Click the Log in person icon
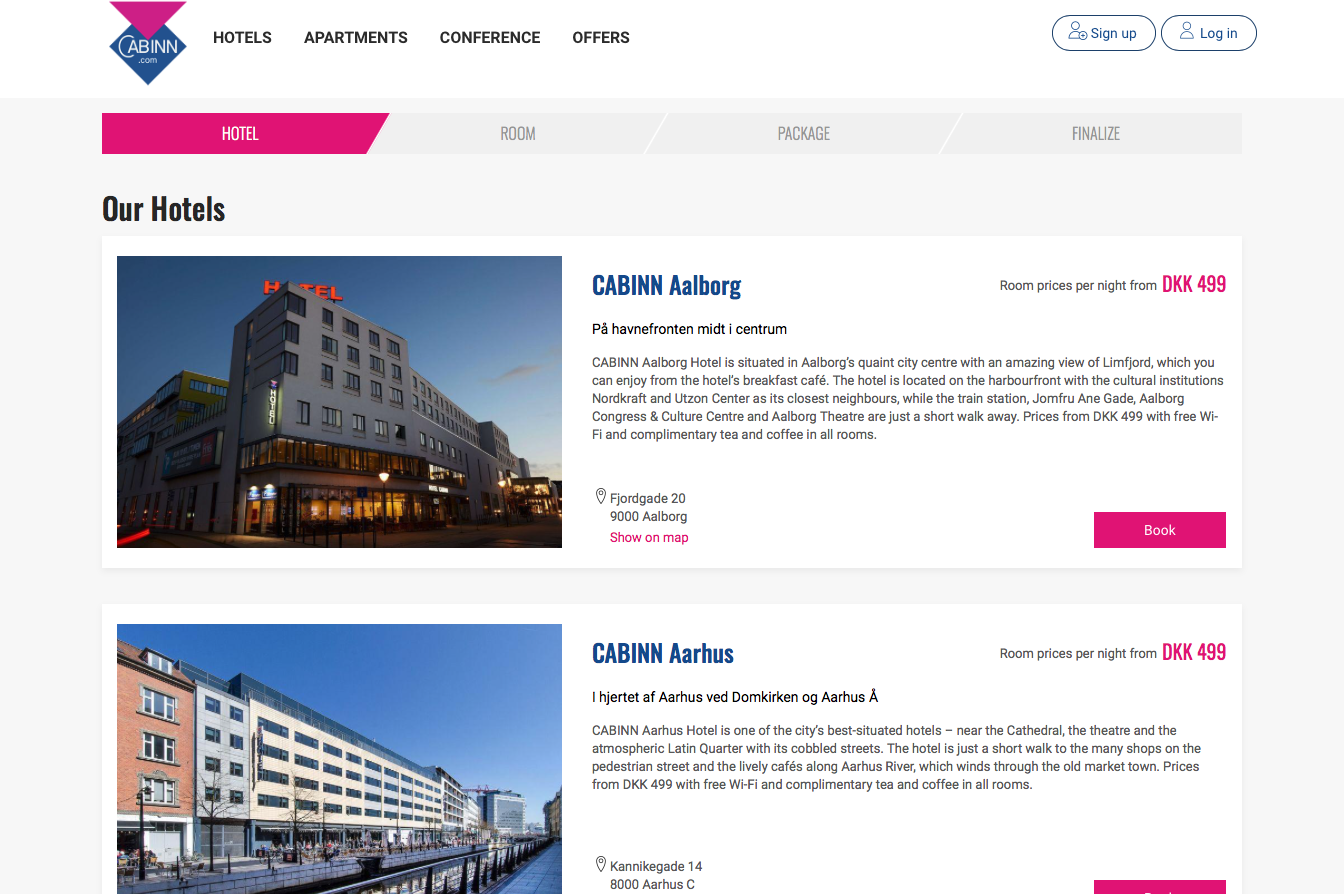Screen dimensions: 1344x894 point(1186,31)
